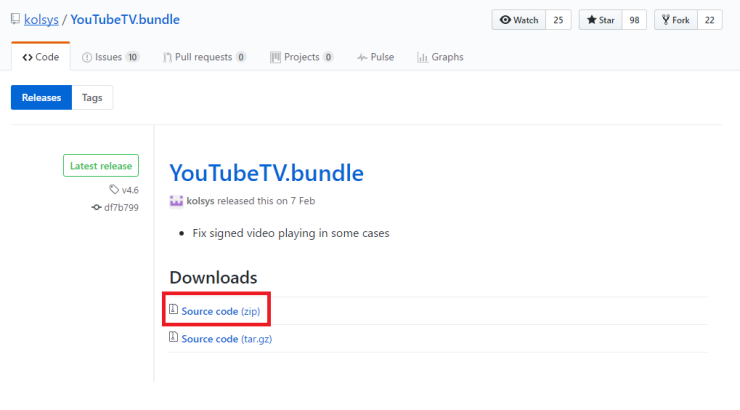This screenshot has height=410, width=740.
Task: Click 'Fix signed video playing in some cases' text
Action: click(x=291, y=233)
